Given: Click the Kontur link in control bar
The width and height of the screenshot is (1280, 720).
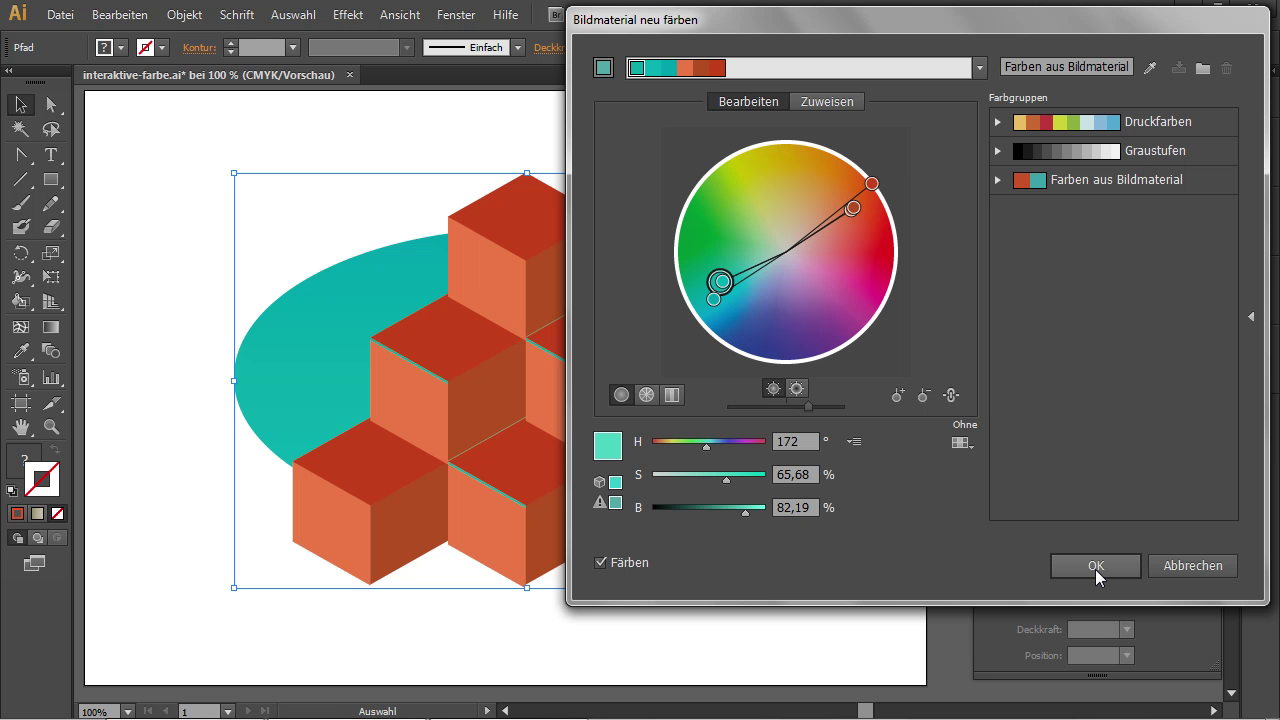Looking at the screenshot, I should click(199, 47).
